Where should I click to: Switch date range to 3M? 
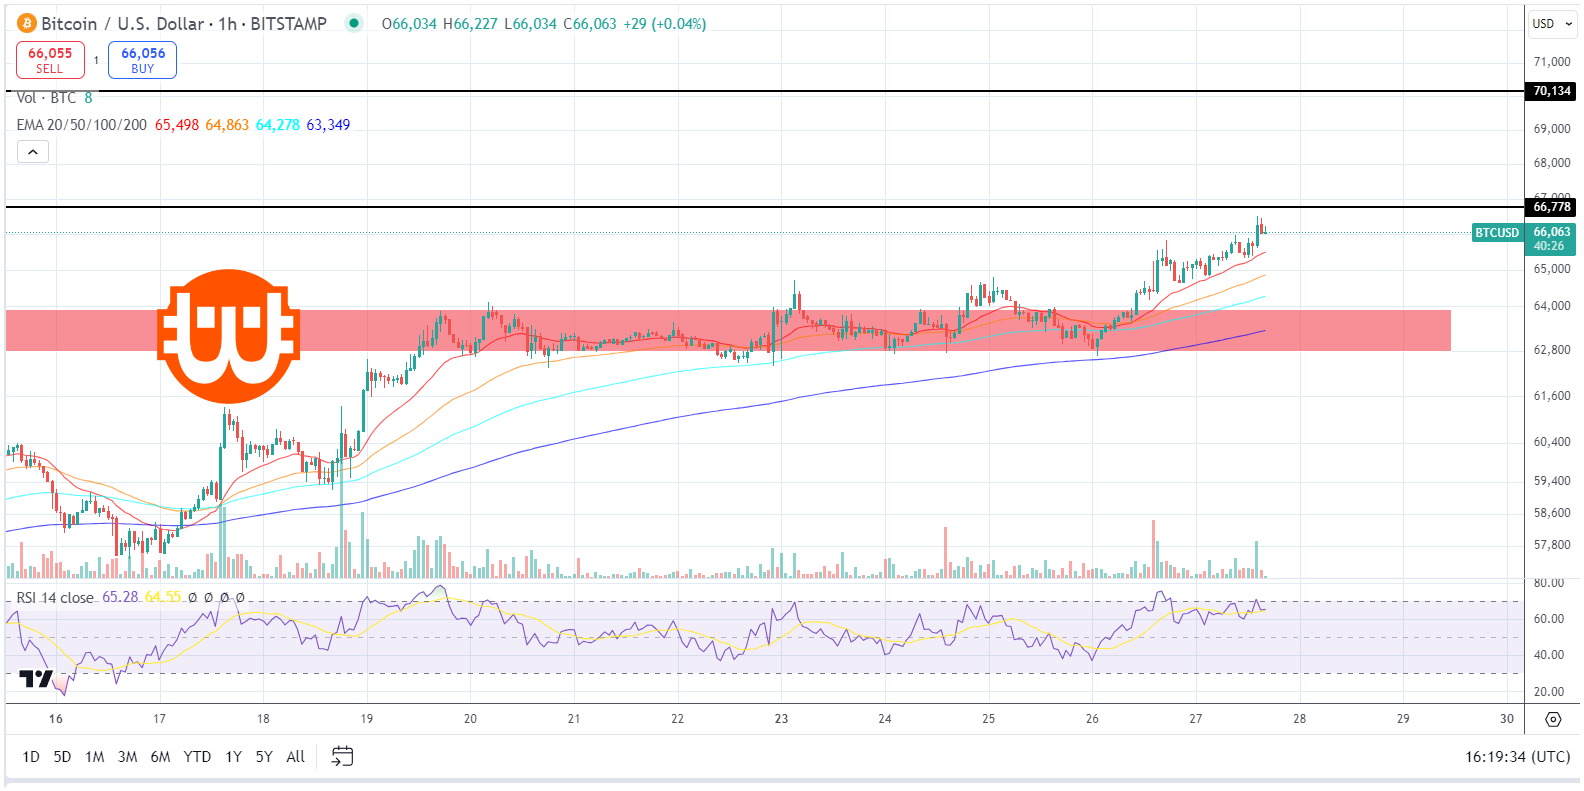(x=127, y=756)
